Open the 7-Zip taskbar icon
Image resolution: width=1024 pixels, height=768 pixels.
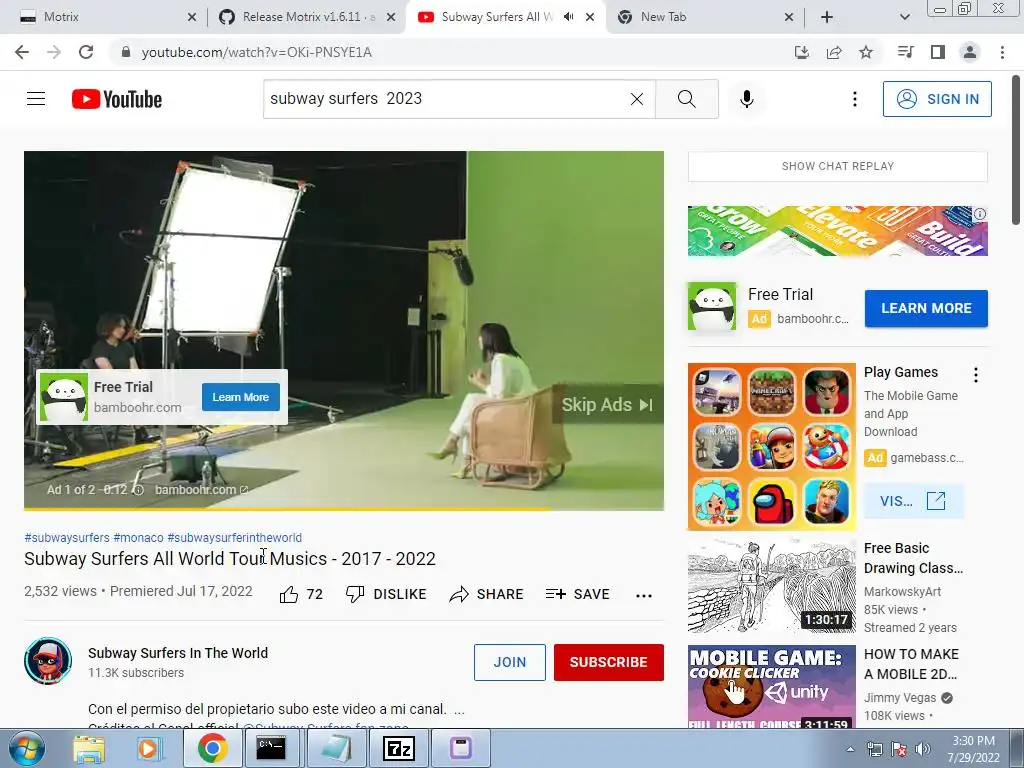pyautogui.click(x=399, y=748)
